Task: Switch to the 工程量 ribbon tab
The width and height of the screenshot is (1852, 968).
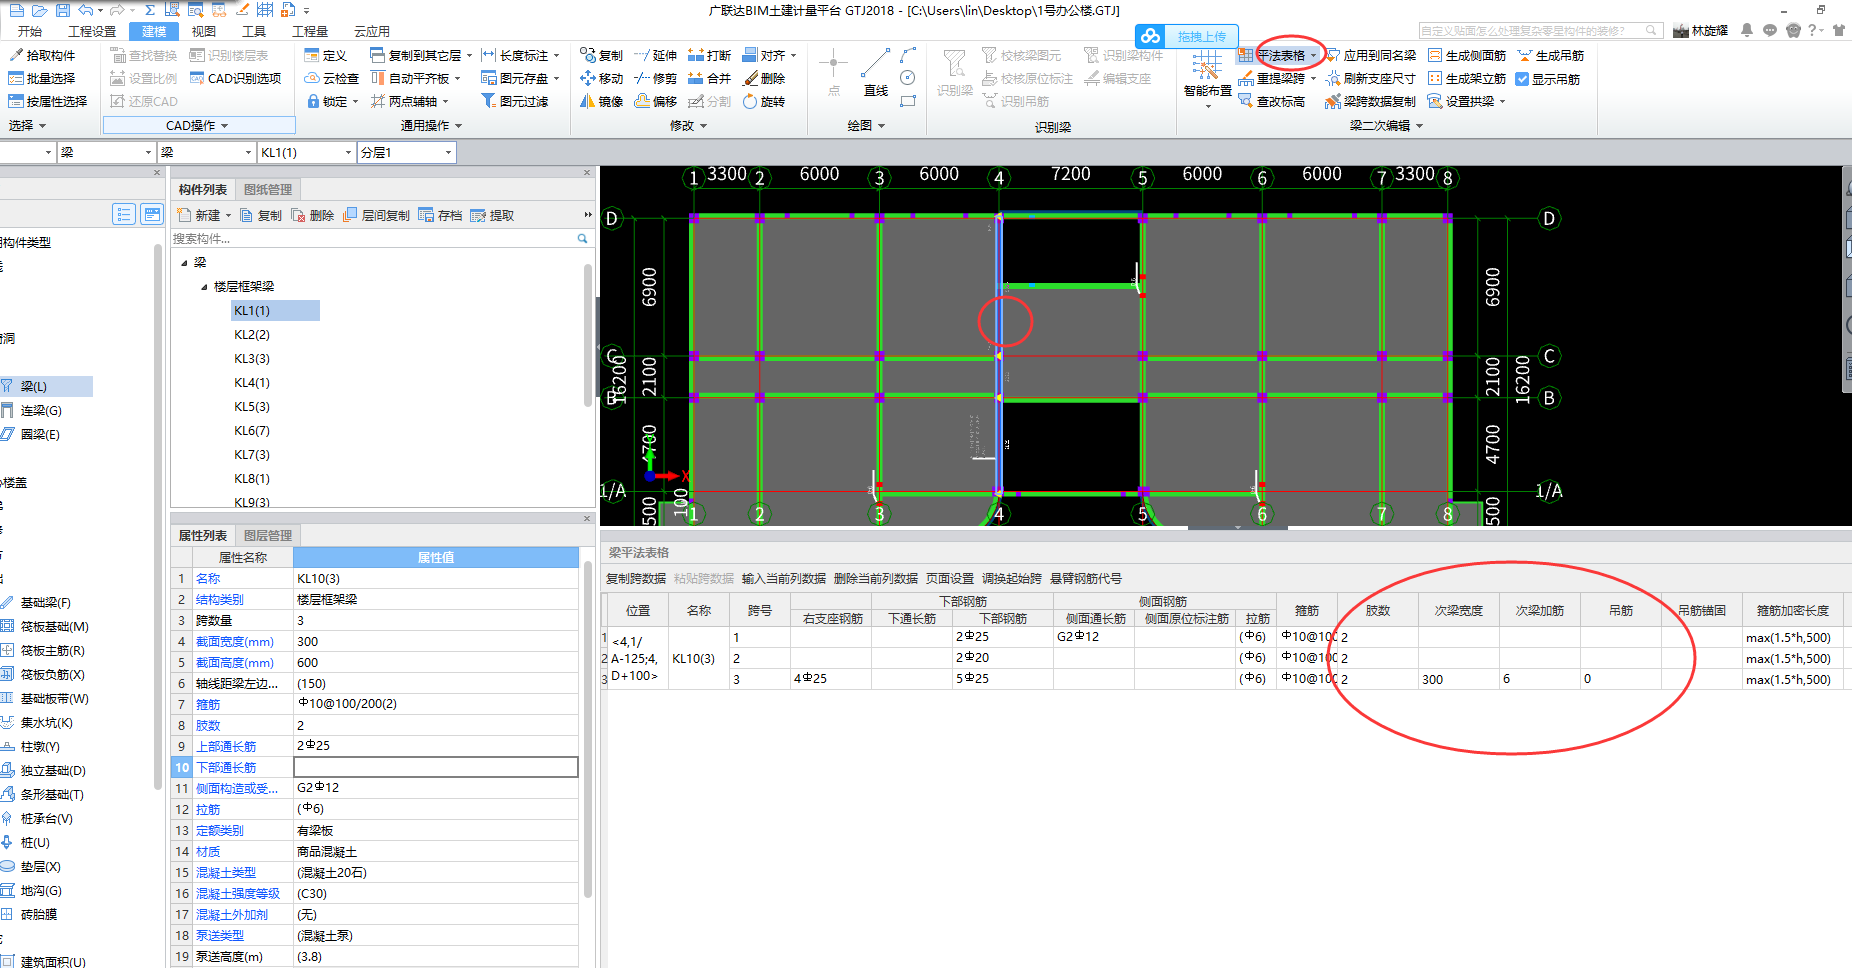Action: pos(310,31)
